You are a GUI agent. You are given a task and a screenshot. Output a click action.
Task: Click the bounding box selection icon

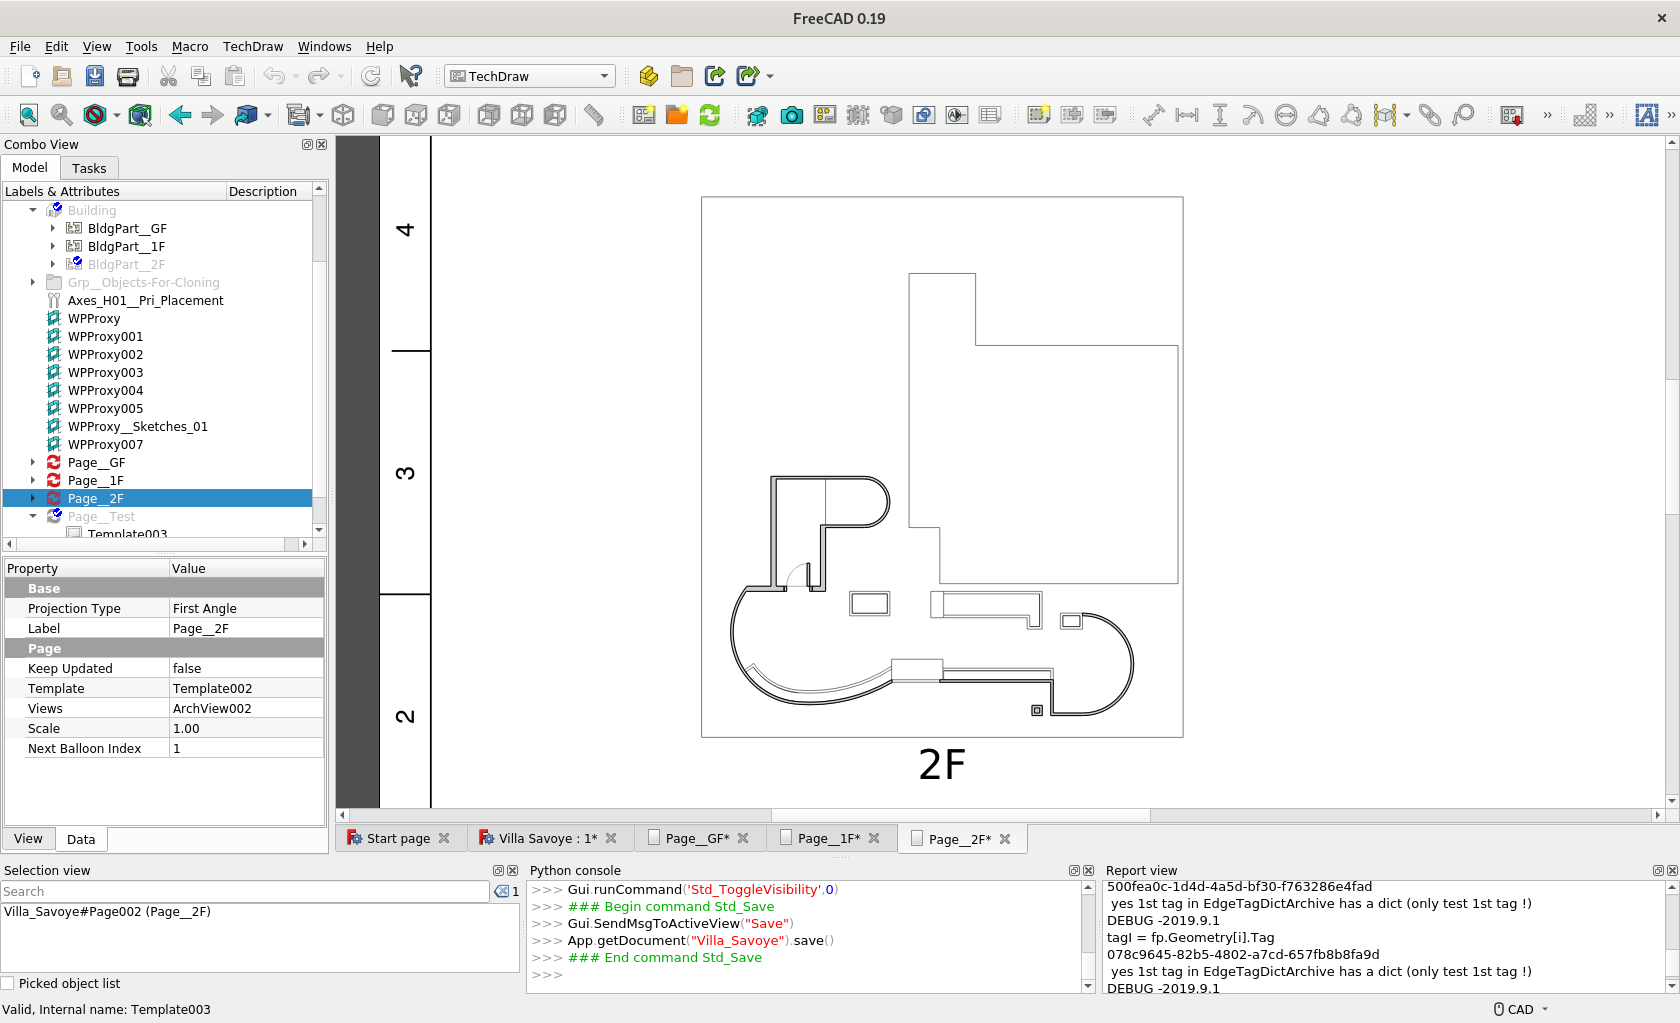pos(140,115)
